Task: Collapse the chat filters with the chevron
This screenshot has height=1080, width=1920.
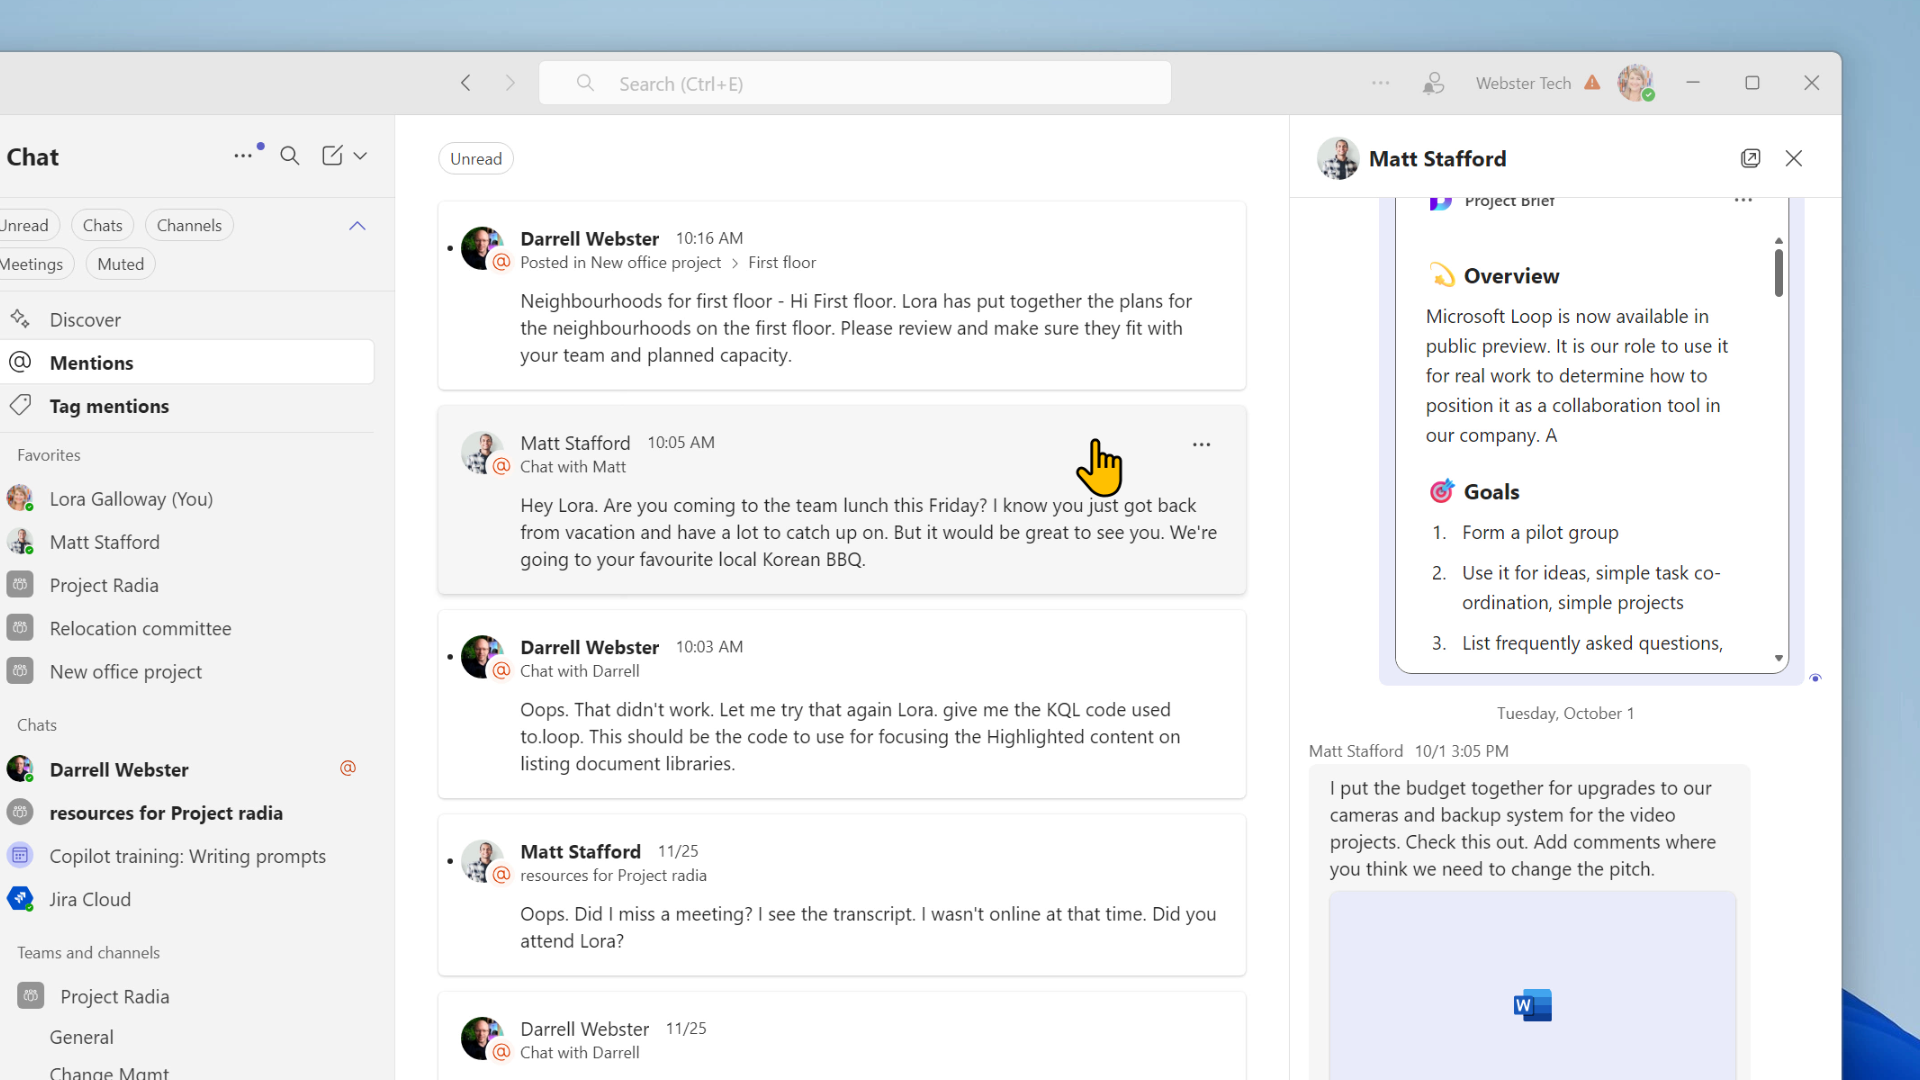Action: pyautogui.click(x=357, y=225)
